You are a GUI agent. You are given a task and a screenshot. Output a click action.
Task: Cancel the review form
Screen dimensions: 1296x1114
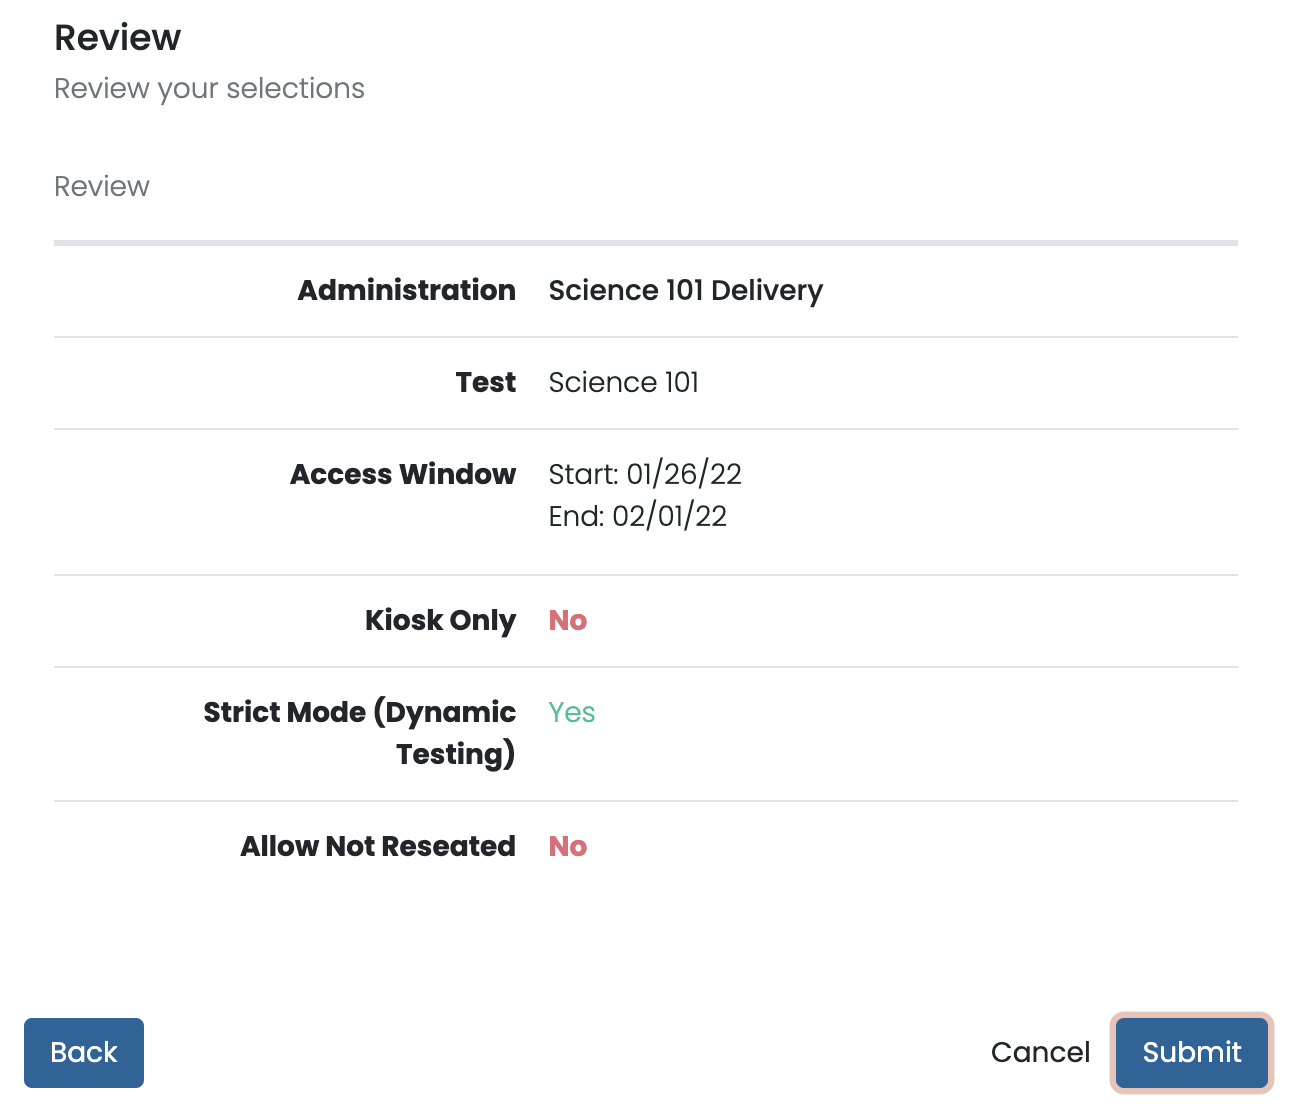coord(1040,1052)
